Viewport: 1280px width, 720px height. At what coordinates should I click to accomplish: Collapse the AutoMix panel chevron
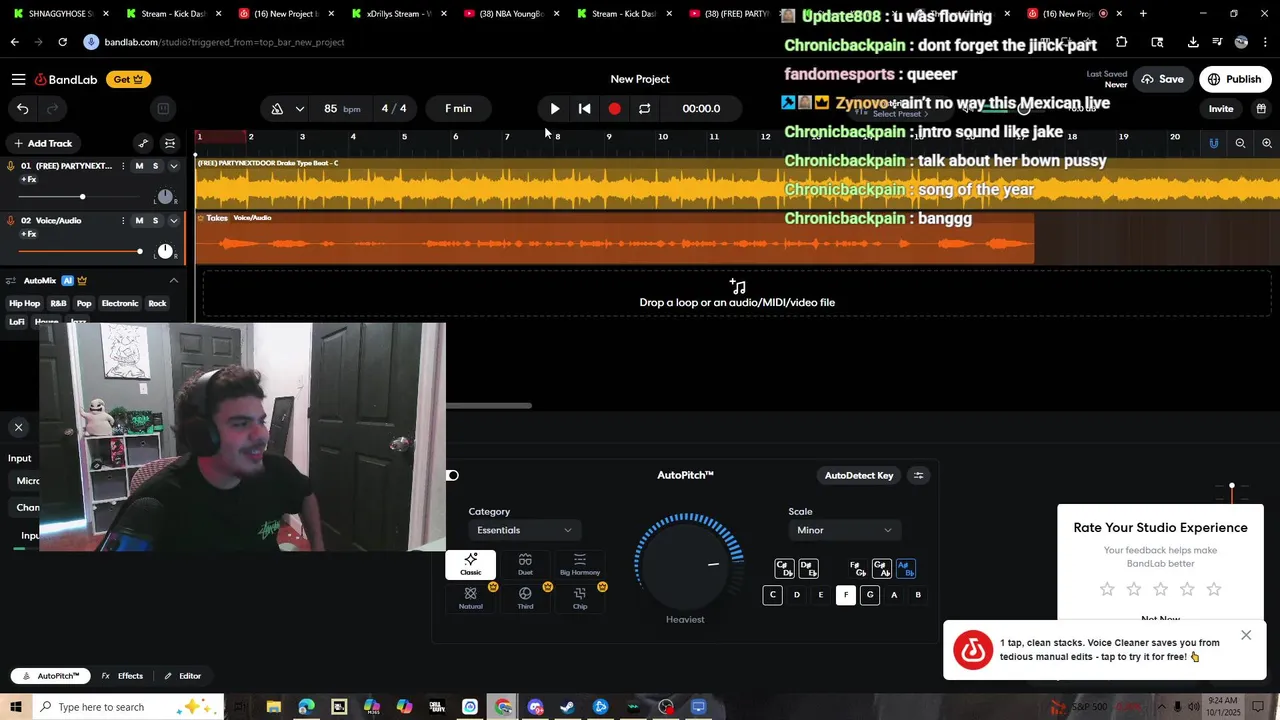click(173, 281)
